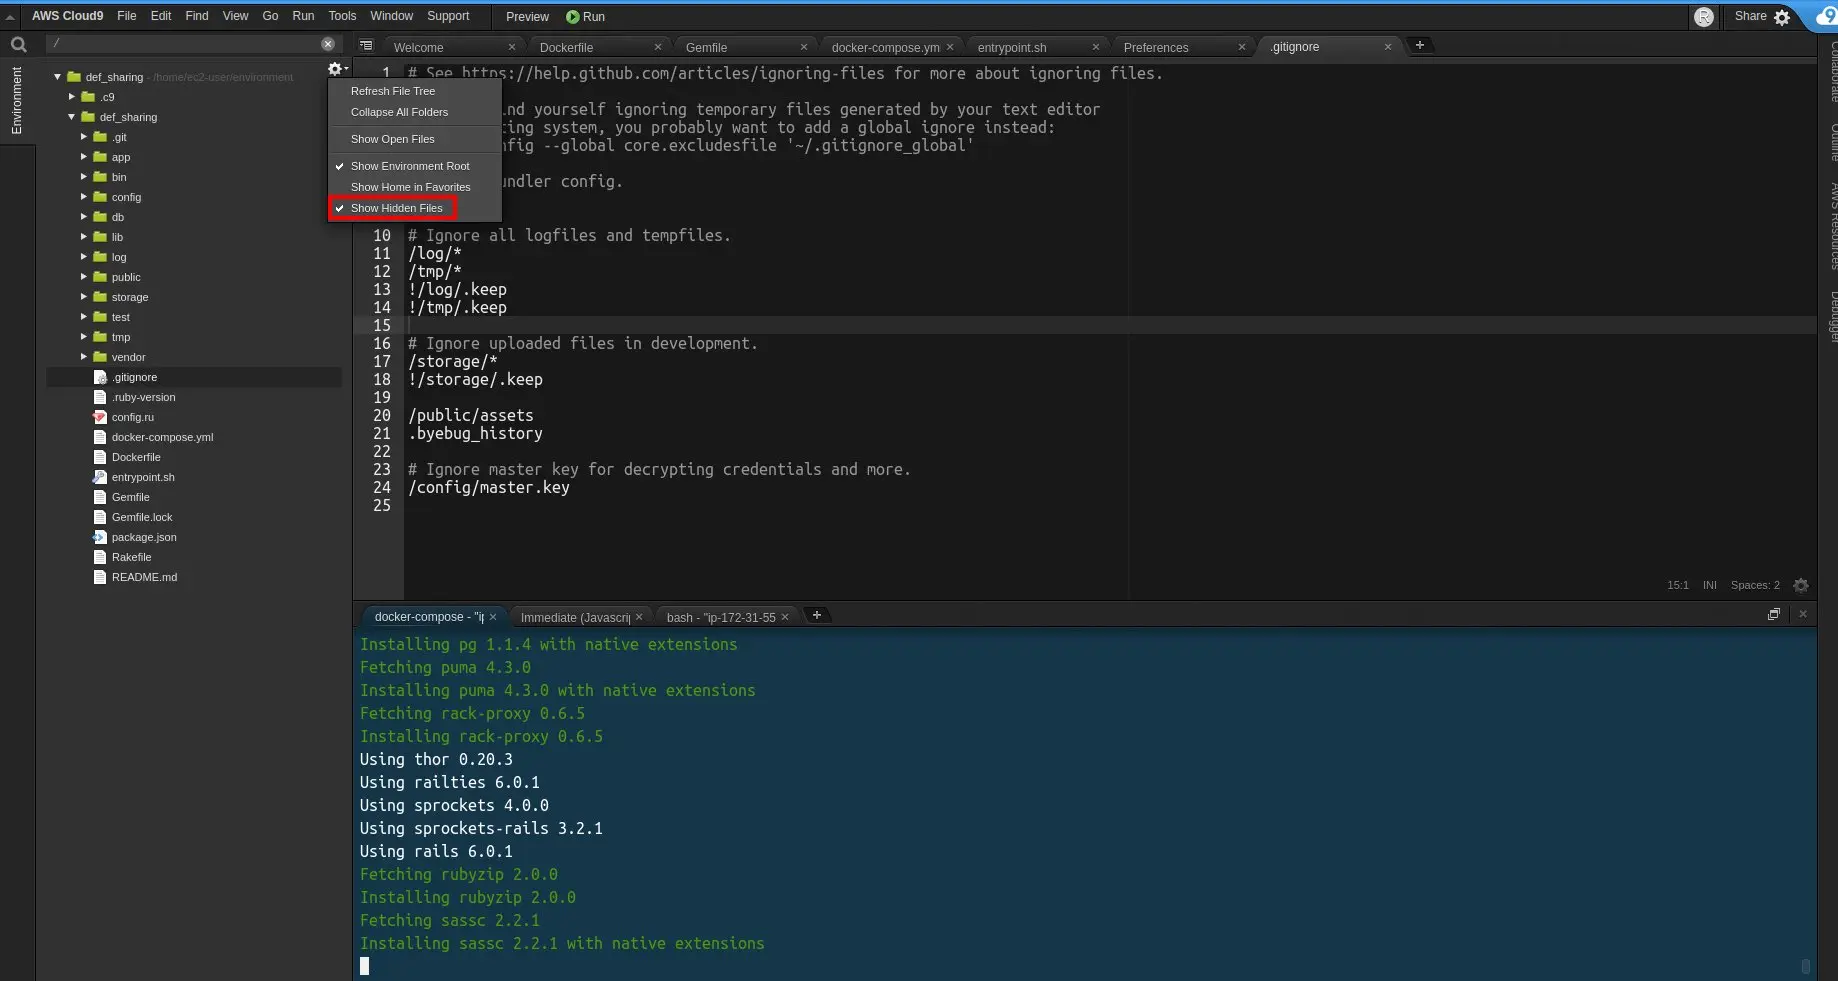Toggle Show Home in Favorites option

414,187
